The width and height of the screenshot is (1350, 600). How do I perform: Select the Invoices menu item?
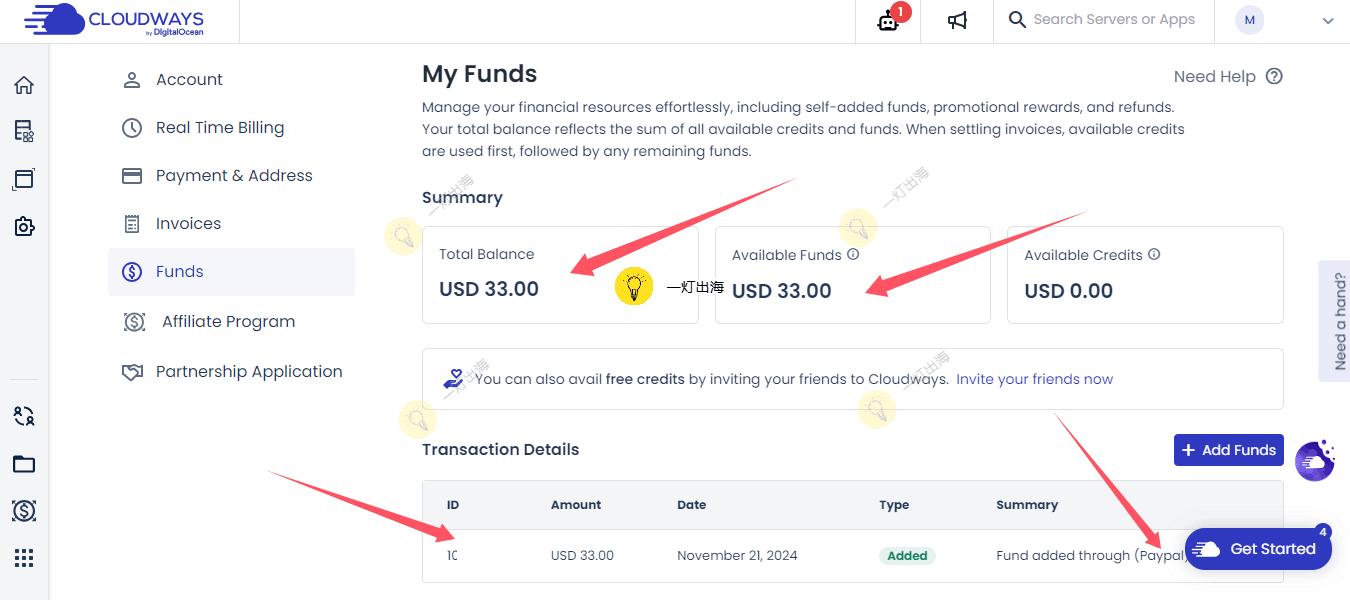click(188, 224)
